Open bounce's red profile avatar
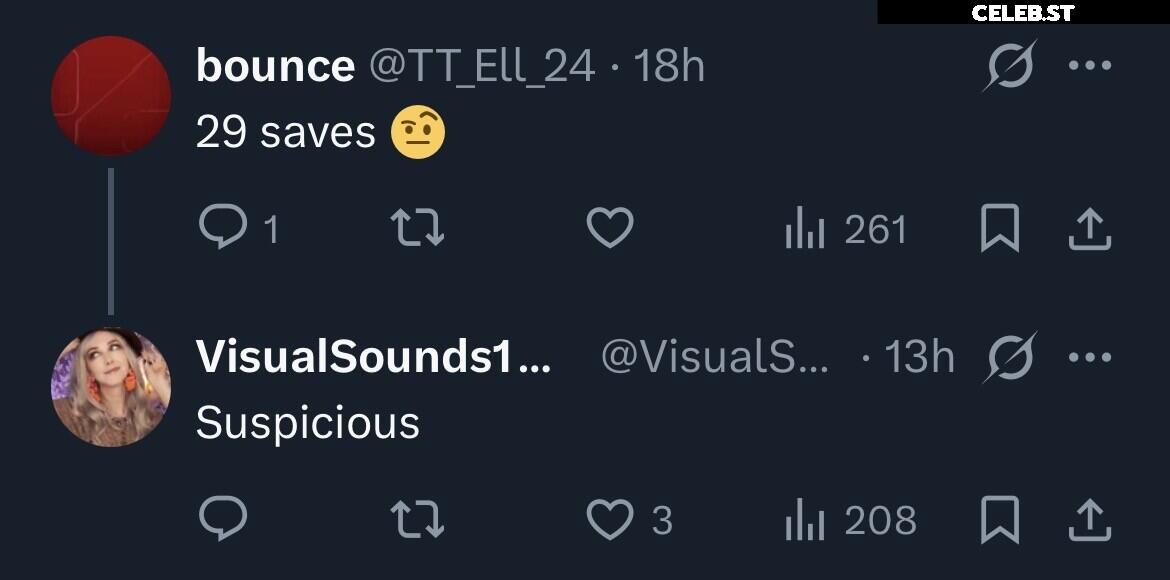The width and height of the screenshot is (1170, 580). tap(111, 96)
